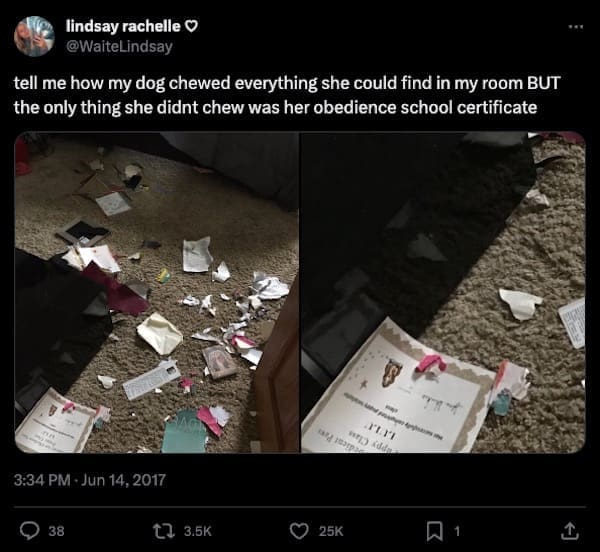Image resolution: width=600 pixels, height=552 pixels.
Task: Open the share upload icon
Action: coord(570,531)
